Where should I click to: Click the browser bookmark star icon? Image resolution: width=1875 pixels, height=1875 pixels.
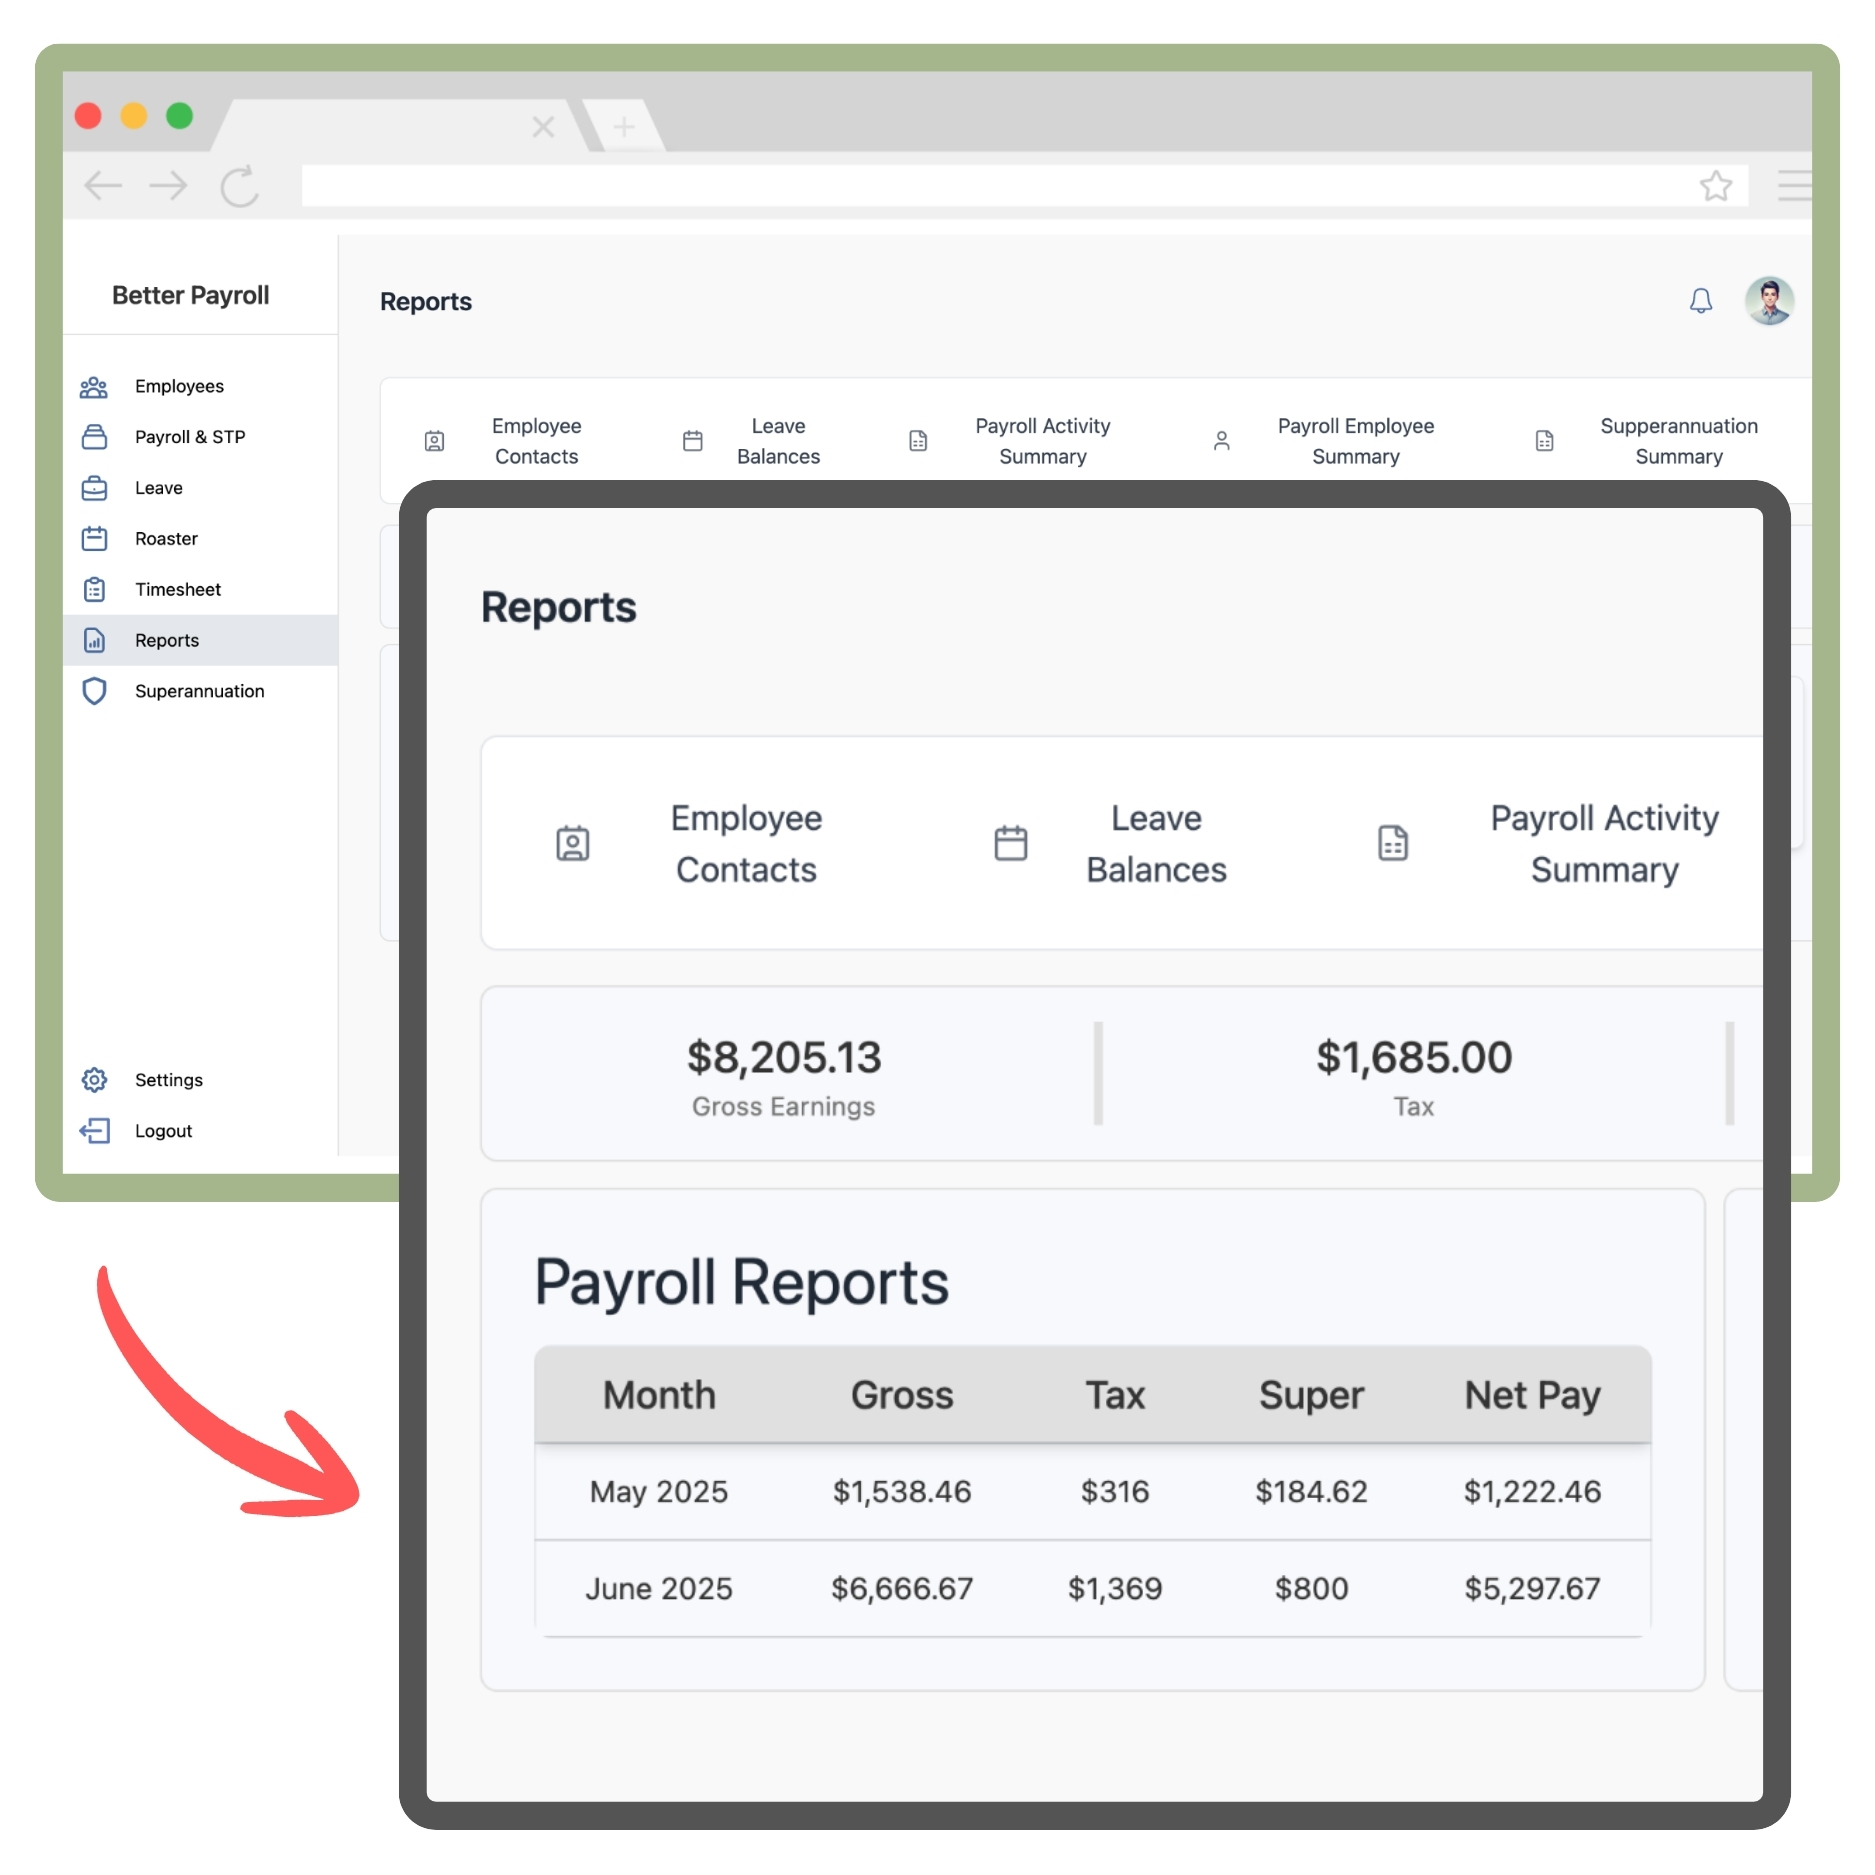1715,186
